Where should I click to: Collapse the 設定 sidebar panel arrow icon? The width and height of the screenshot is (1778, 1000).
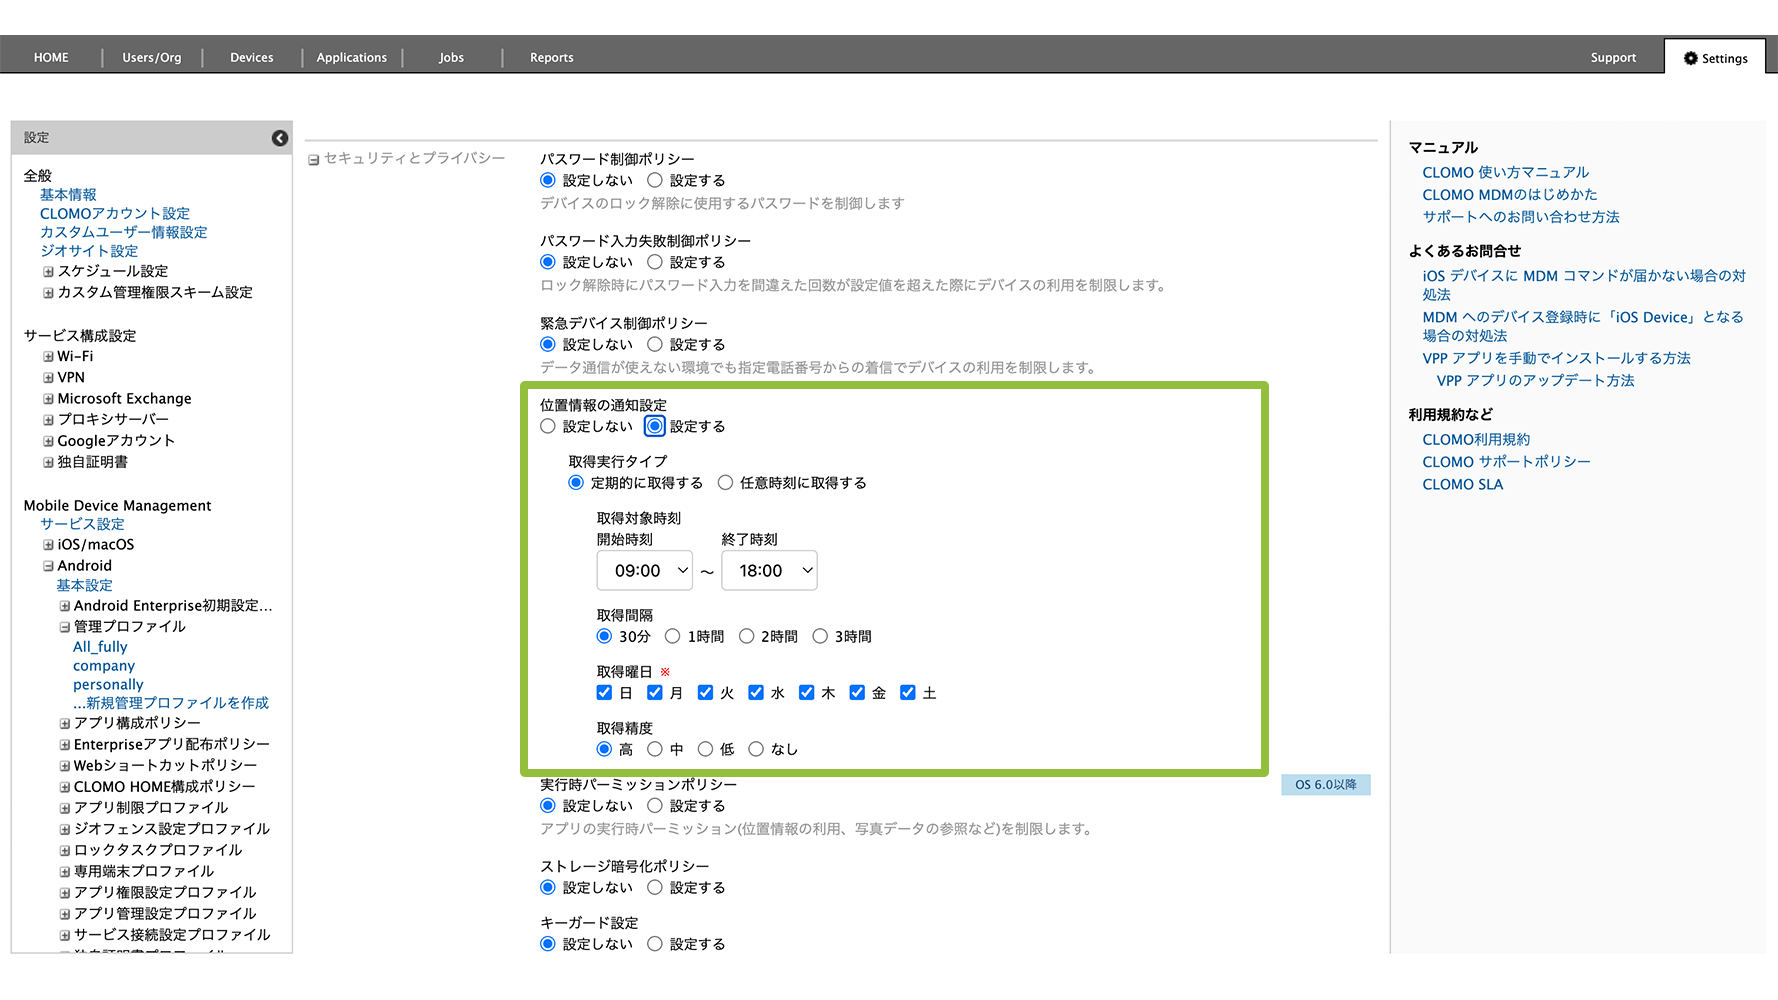tap(280, 138)
